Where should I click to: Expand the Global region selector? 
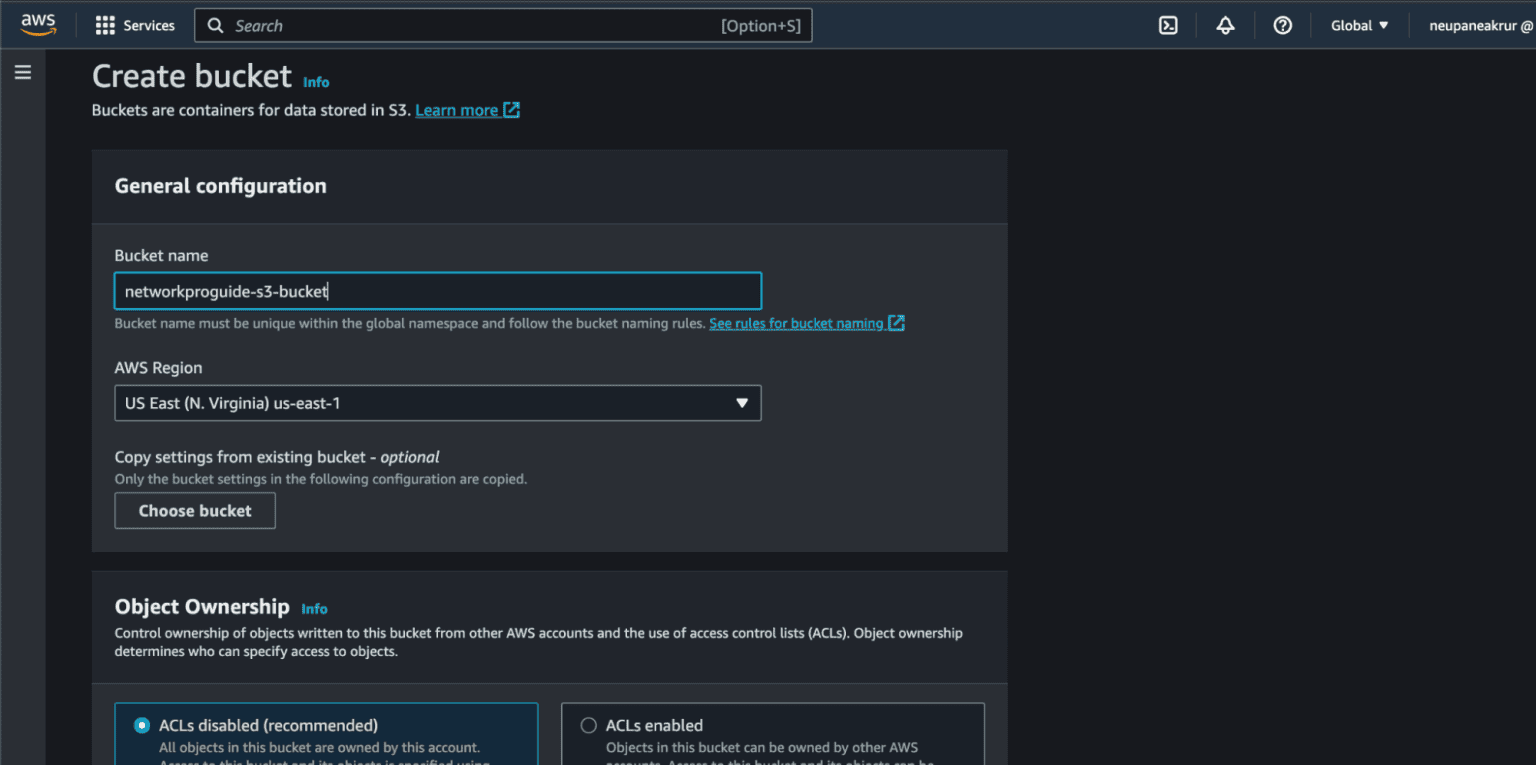pyautogui.click(x=1359, y=26)
